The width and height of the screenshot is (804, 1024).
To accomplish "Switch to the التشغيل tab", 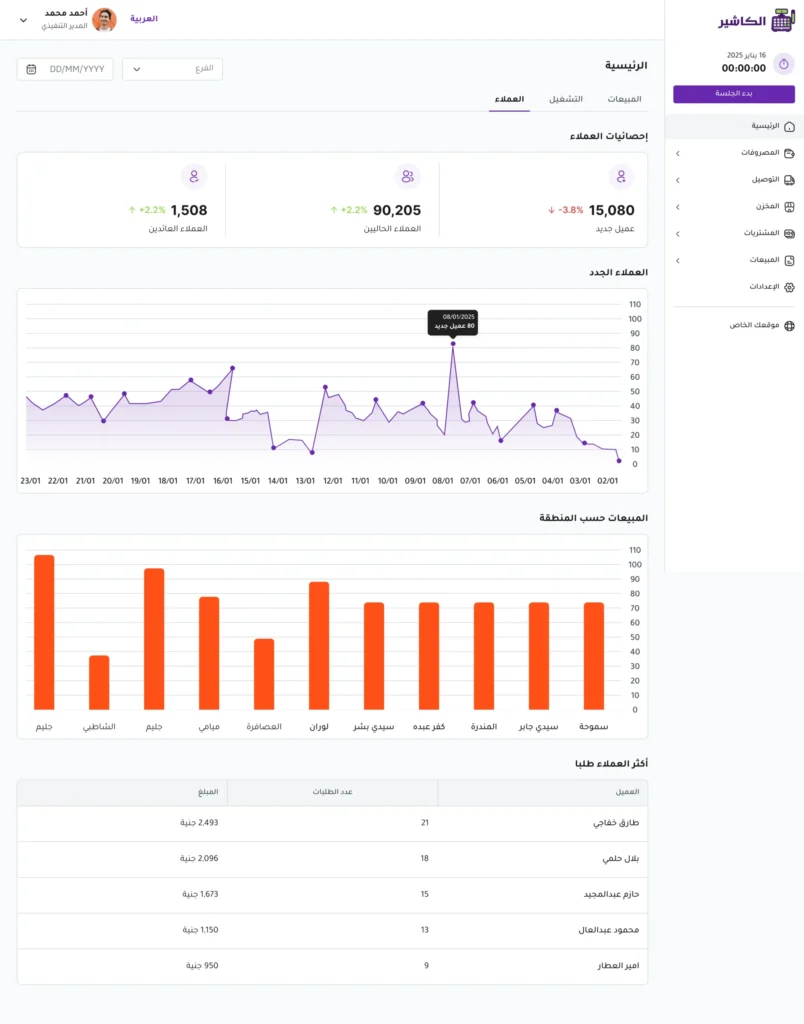I will pyautogui.click(x=566, y=99).
